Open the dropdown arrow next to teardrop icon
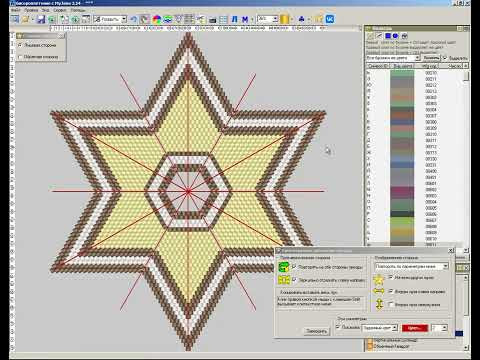Viewport: 480px width, 360px height. [309, 19]
